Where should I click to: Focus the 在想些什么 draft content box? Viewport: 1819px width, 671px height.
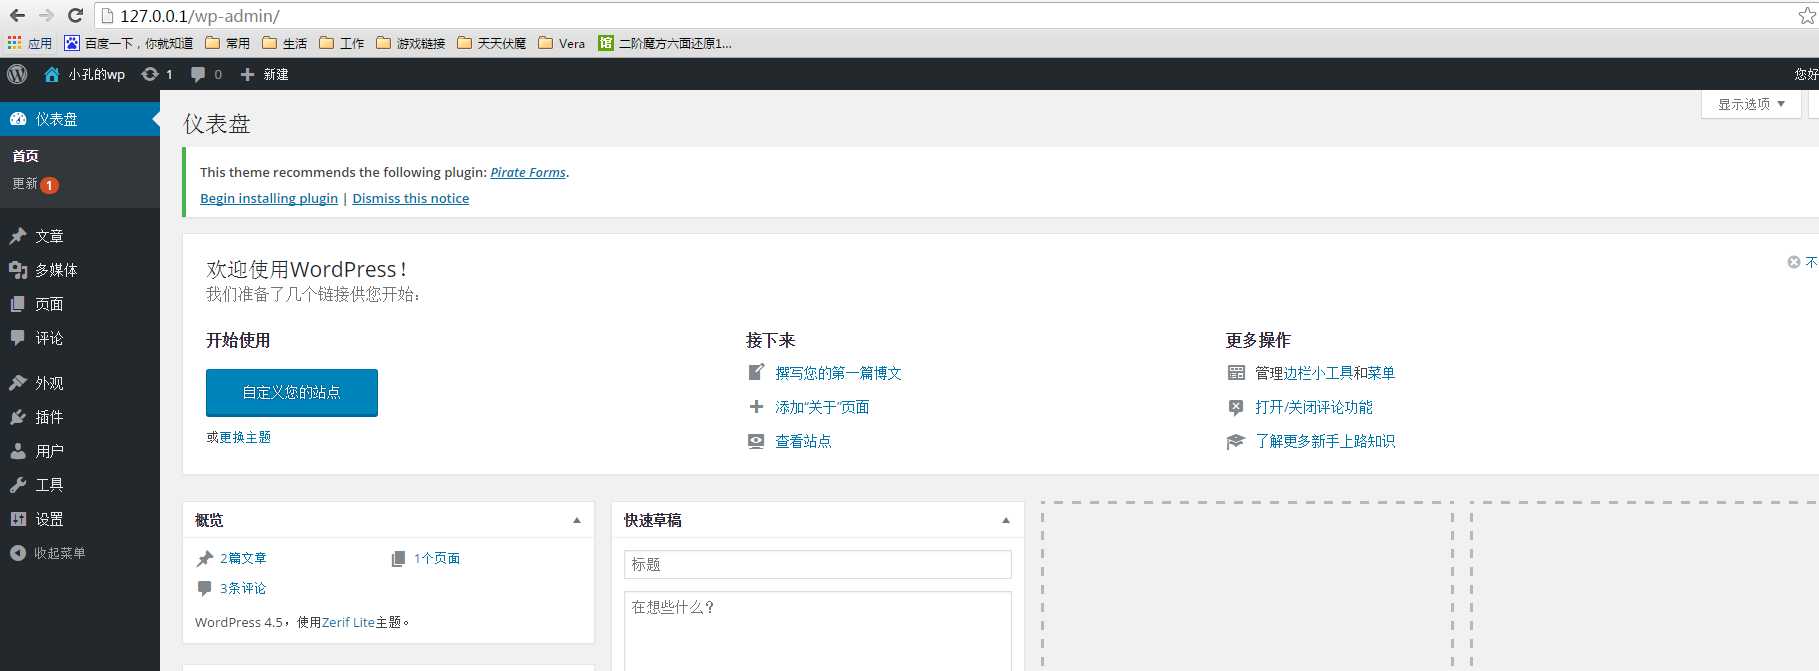(818, 631)
